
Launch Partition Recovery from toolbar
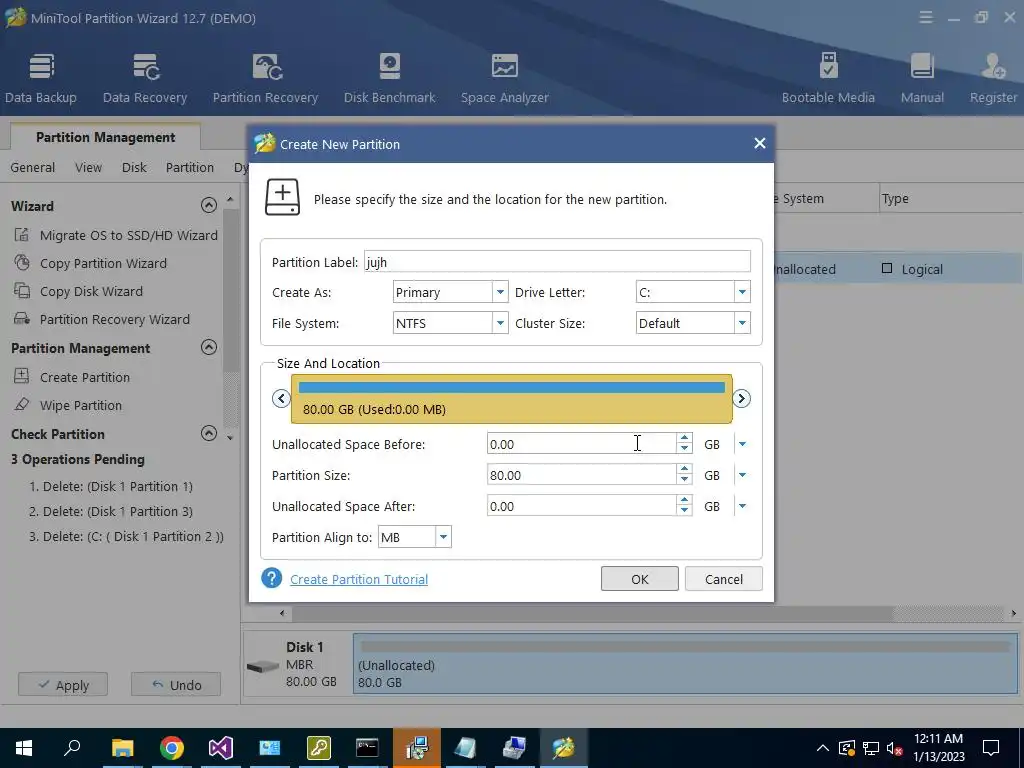(x=265, y=78)
